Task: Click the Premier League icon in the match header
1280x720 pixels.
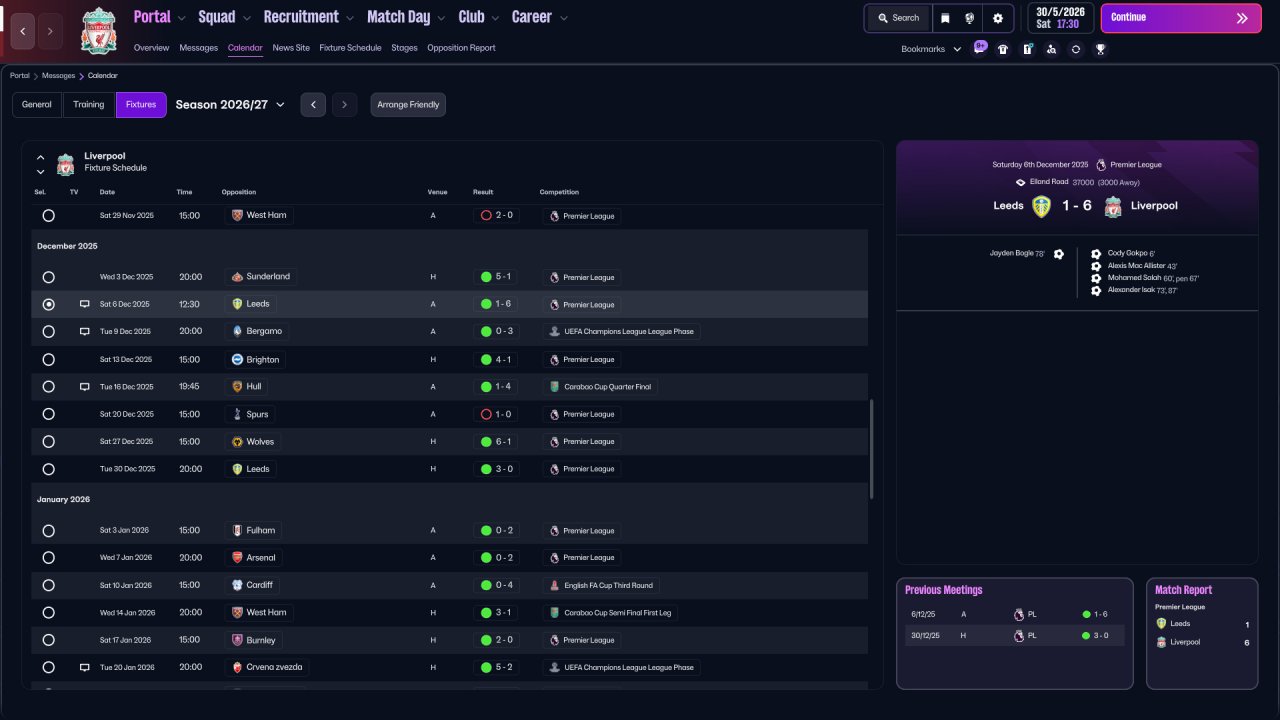Action: click(1101, 165)
